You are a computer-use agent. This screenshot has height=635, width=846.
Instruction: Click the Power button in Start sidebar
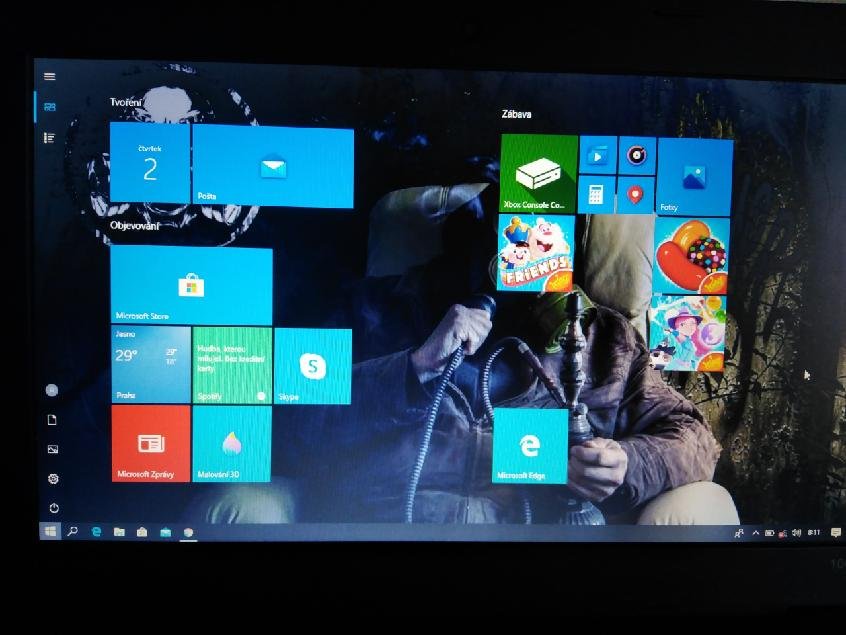(53, 508)
